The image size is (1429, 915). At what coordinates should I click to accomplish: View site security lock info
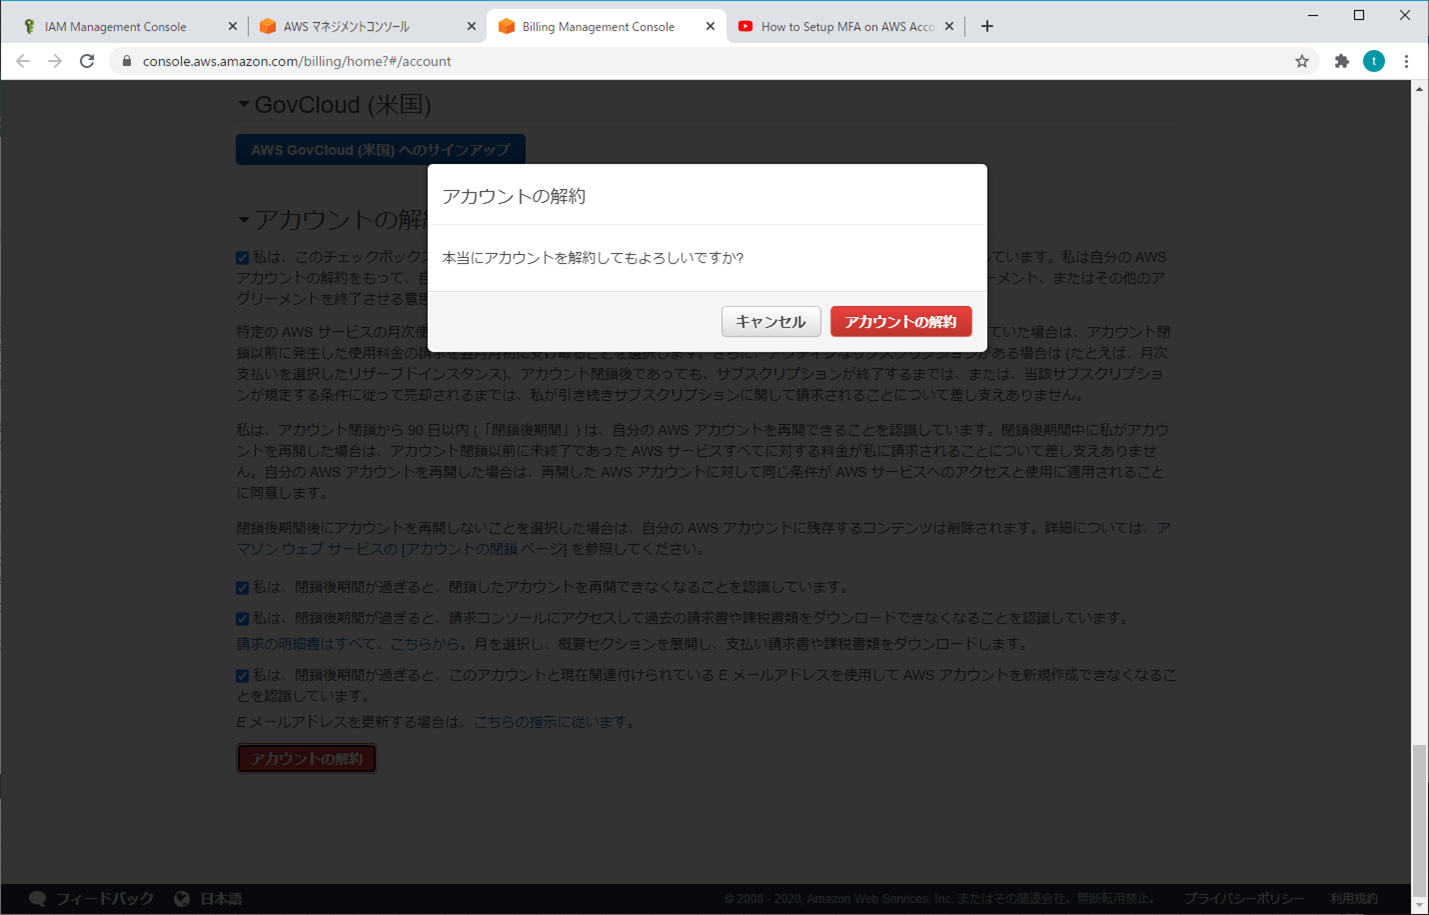[126, 61]
